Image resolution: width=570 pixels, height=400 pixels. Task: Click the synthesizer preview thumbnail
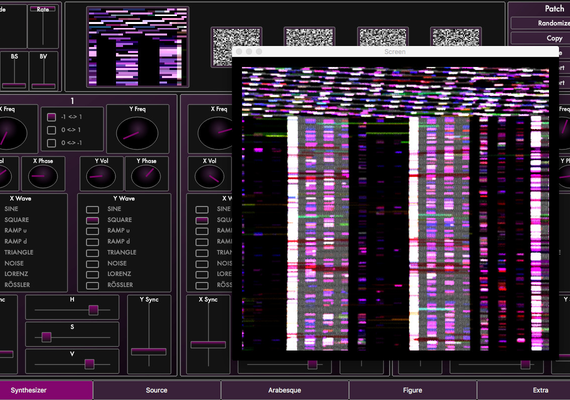point(137,47)
